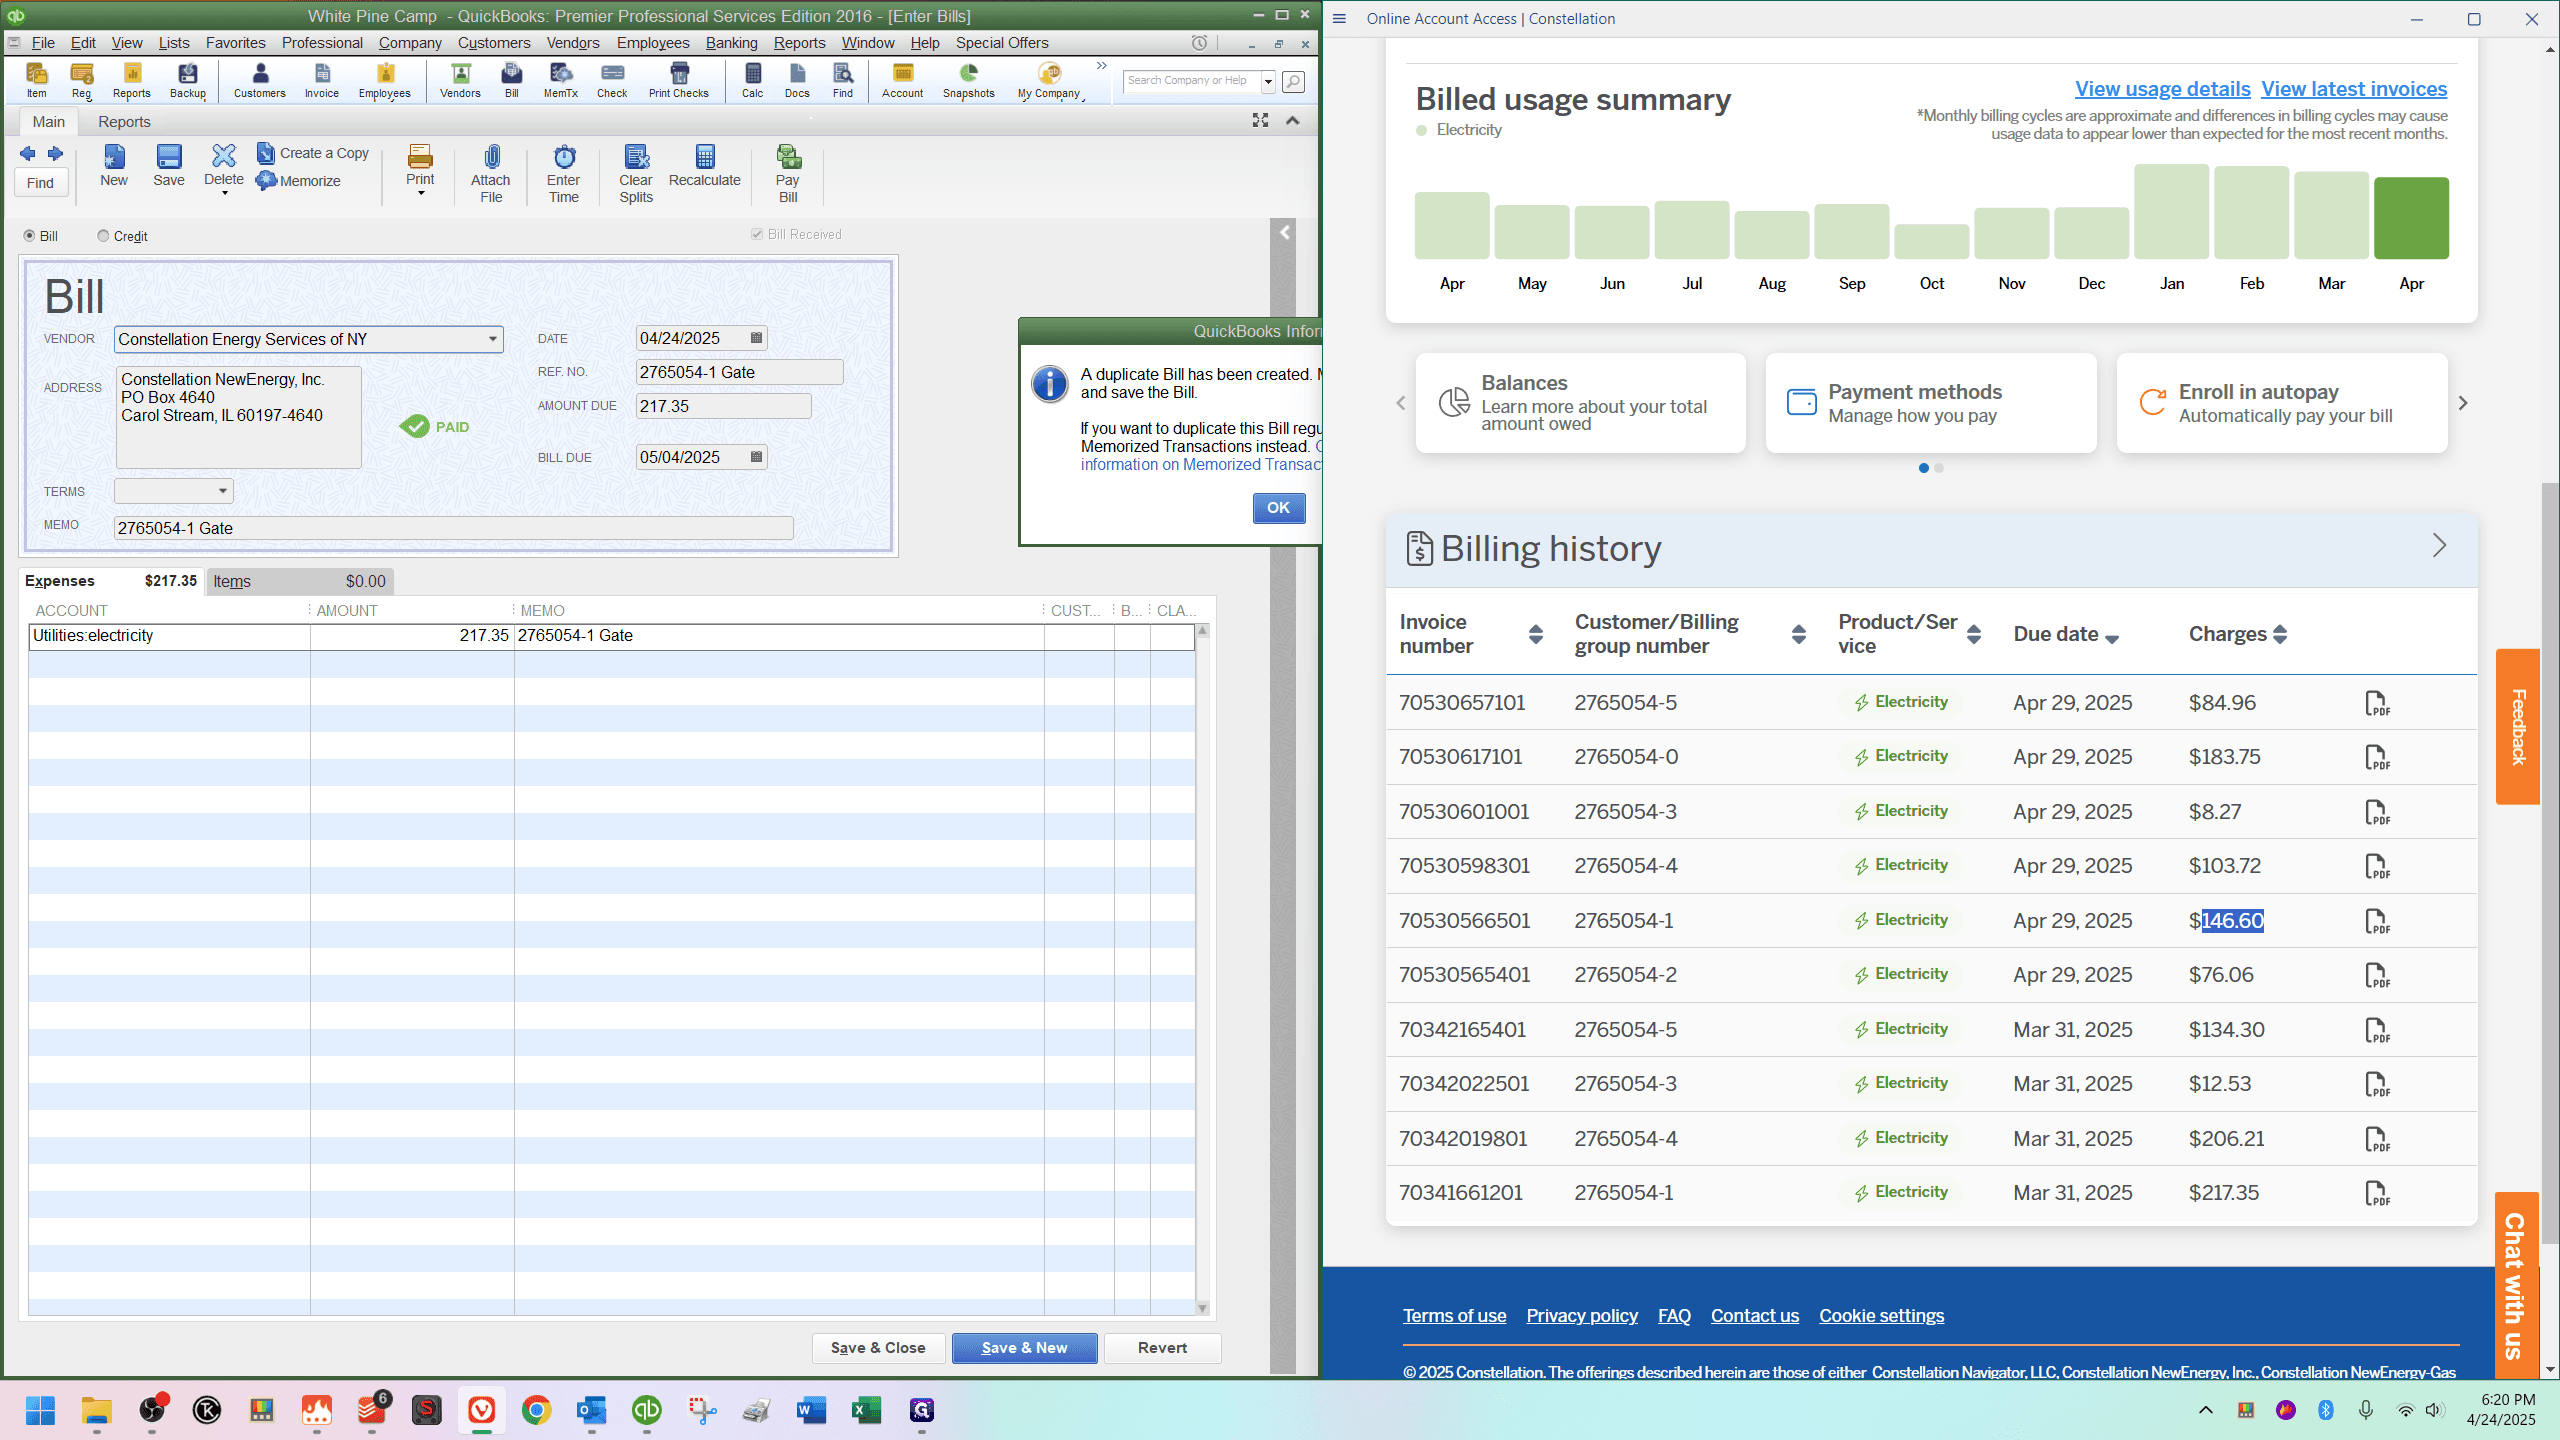This screenshot has height=1440, width=2560.
Task: Open the Vendors menu
Action: coord(573,43)
